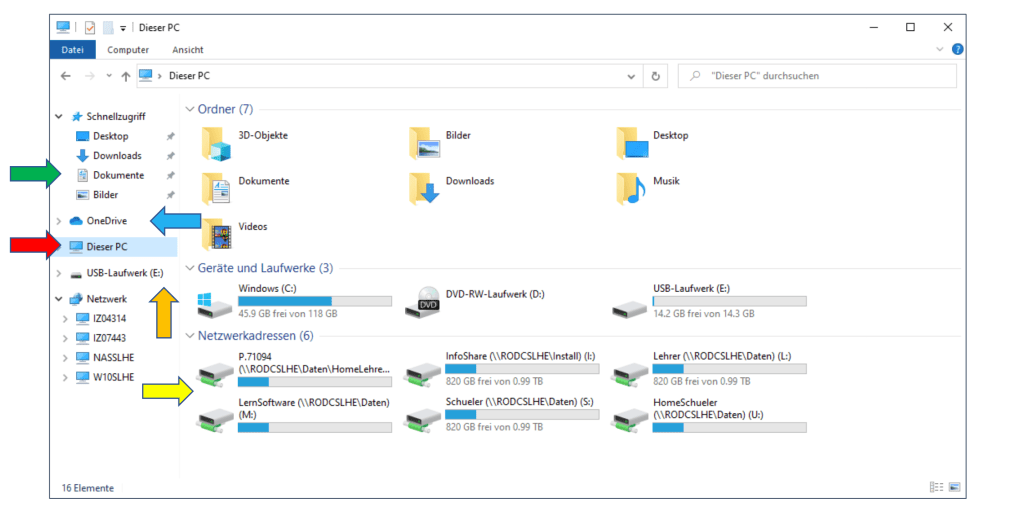Click the up-arrow navigation button
This screenshot has height=514, width=1023.
tap(125, 76)
